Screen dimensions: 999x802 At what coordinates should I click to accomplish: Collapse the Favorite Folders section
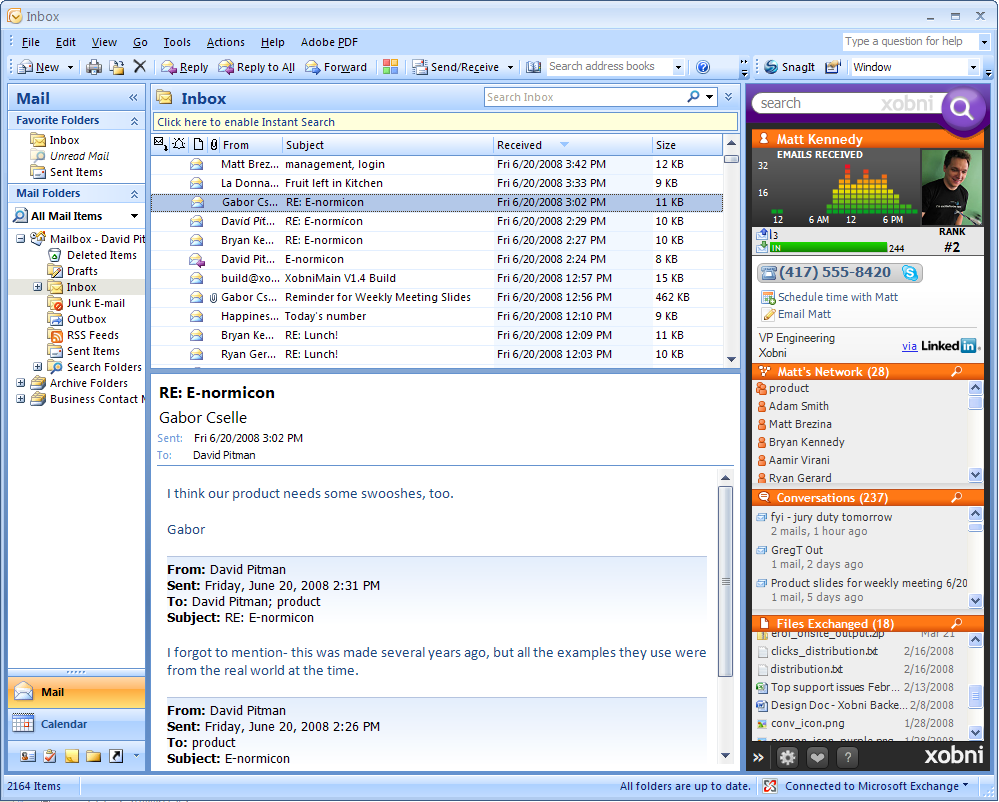coord(134,120)
